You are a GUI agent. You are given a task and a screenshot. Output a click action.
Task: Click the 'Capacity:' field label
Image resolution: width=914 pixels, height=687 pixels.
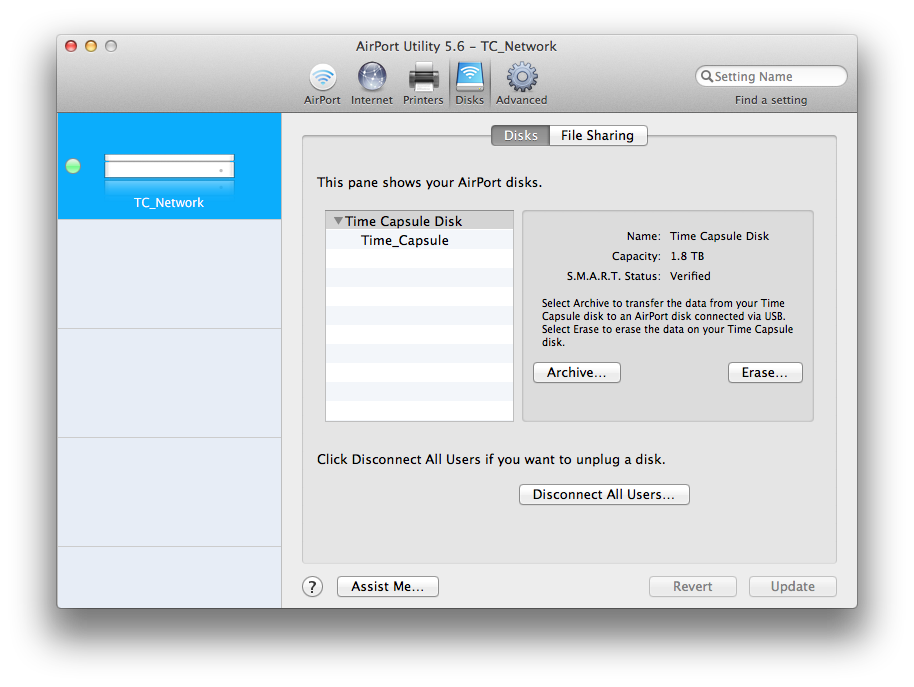click(636, 256)
